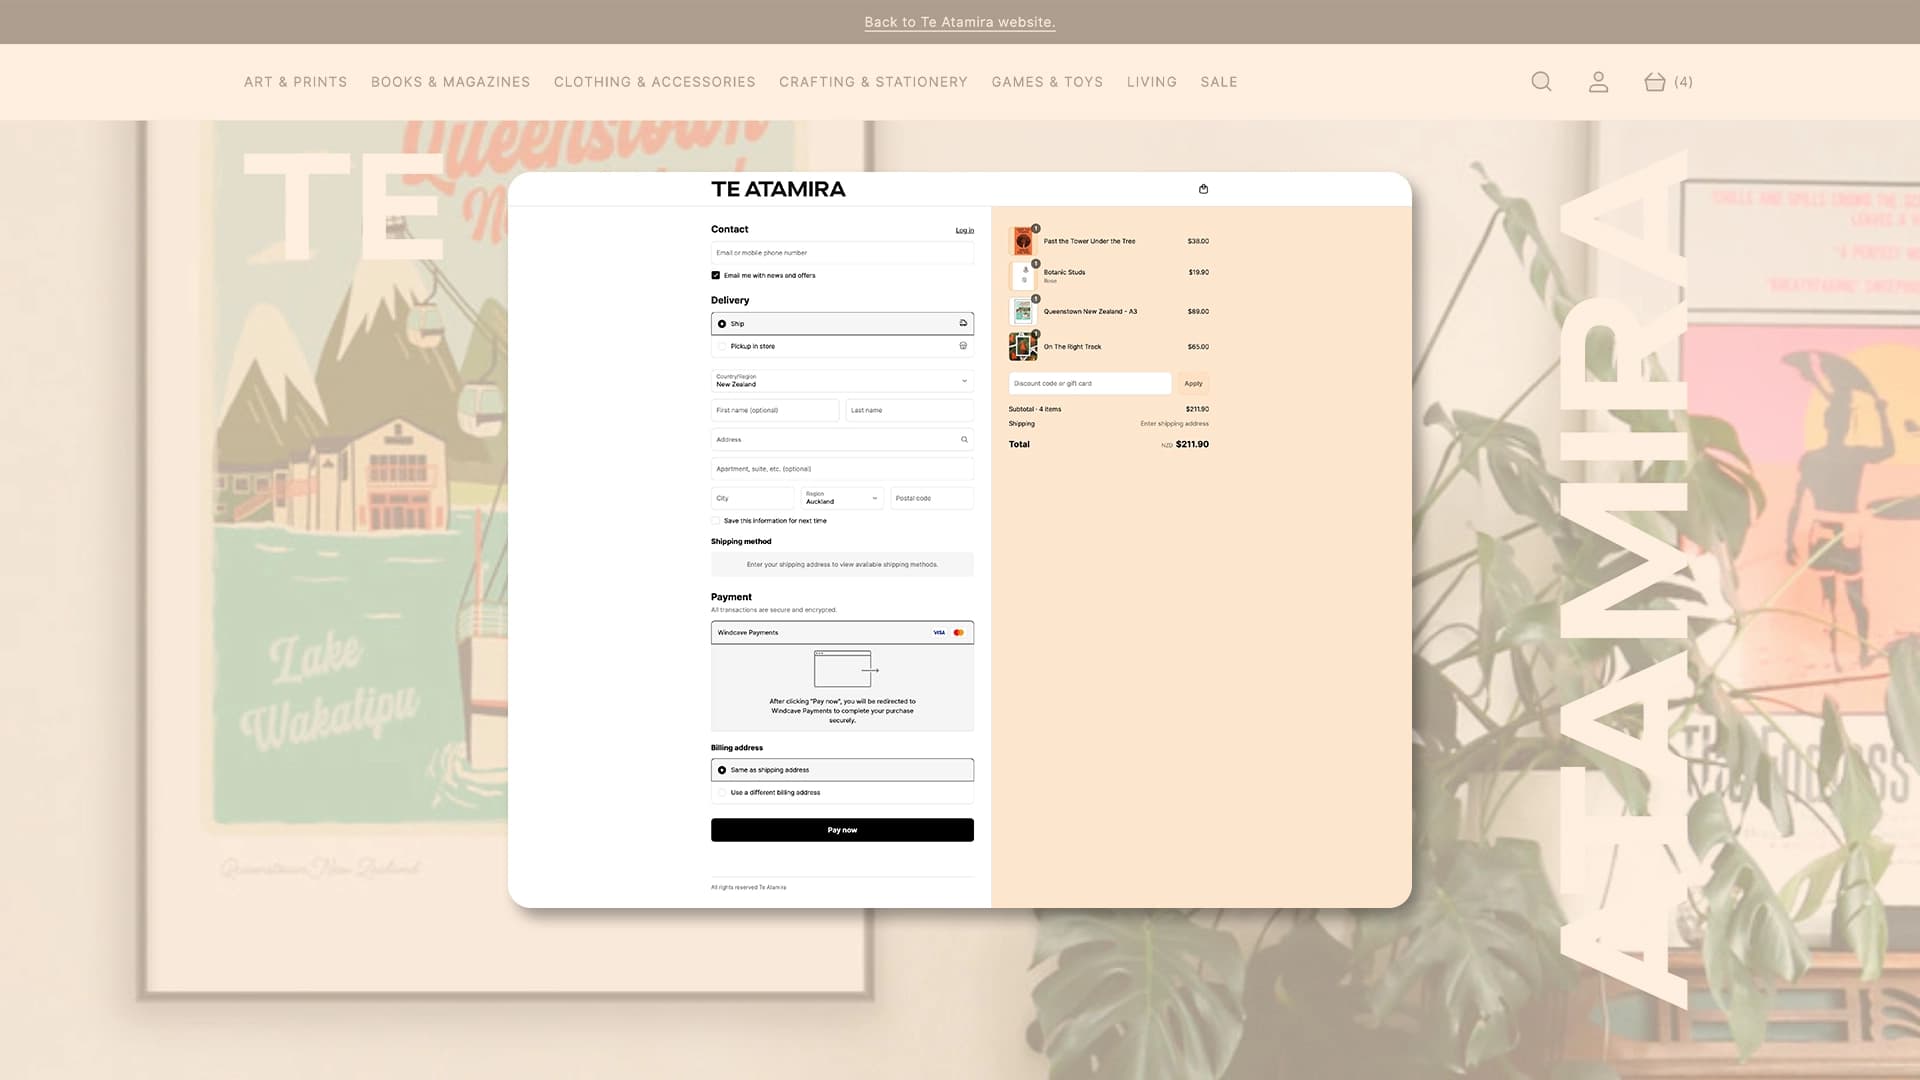
Task: Click the Mastercard logo
Action: [958, 633]
